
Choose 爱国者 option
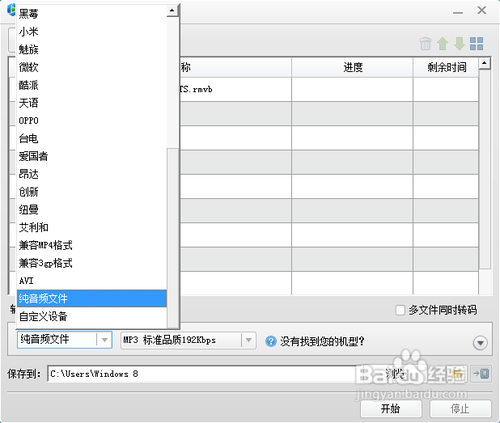click(92, 156)
